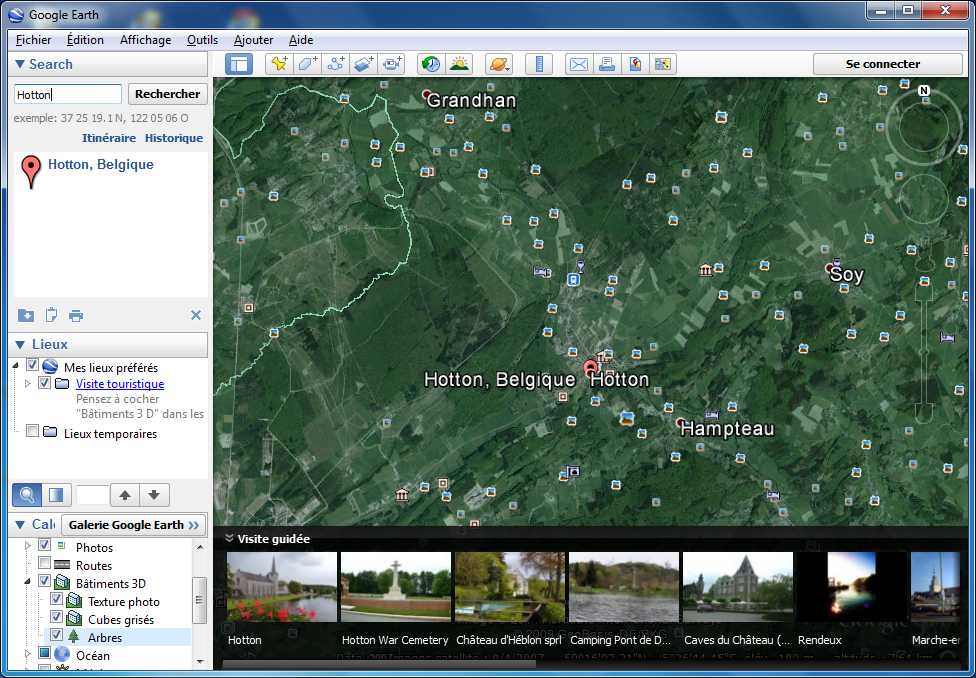Click the Itinéraire link
976x678 pixels.
(x=109, y=138)
